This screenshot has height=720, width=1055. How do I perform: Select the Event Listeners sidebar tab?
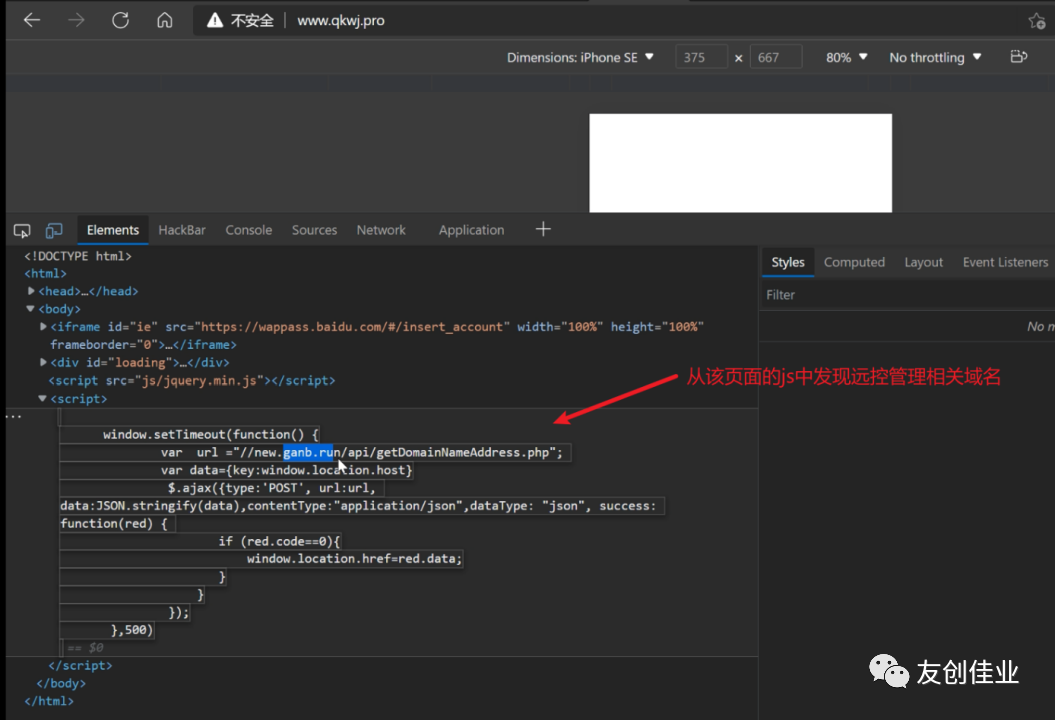click(x=1005, y=262)
